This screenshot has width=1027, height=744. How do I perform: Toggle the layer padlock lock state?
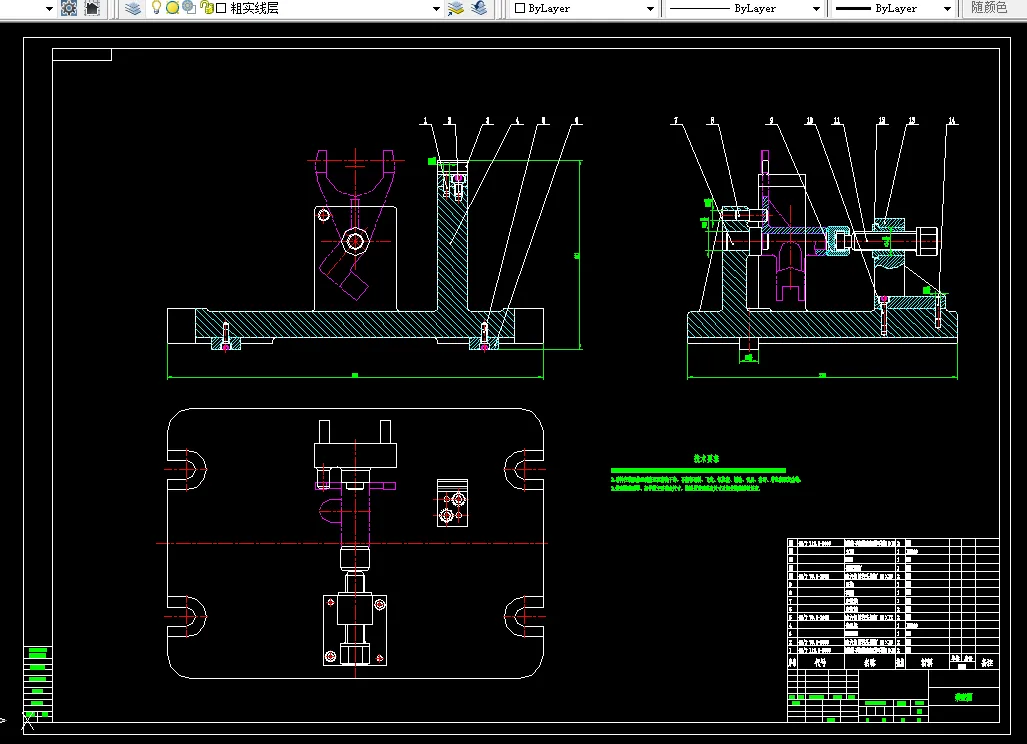pyautogui.click(x=205, y=8)
